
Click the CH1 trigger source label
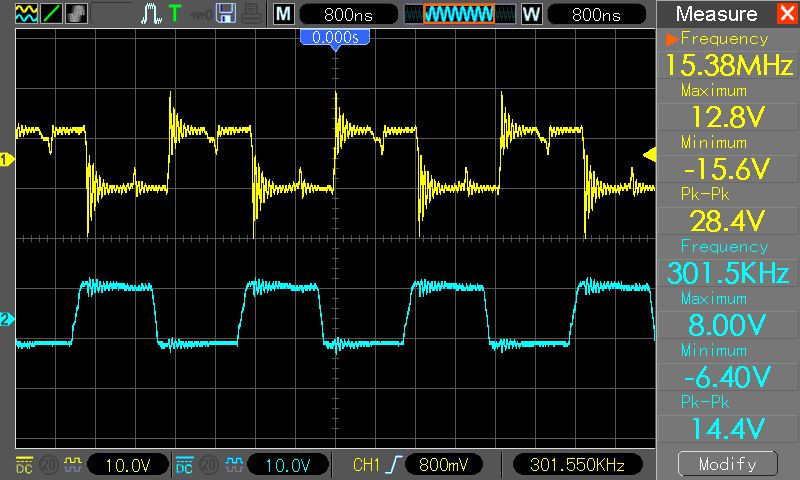coord(366,465)
